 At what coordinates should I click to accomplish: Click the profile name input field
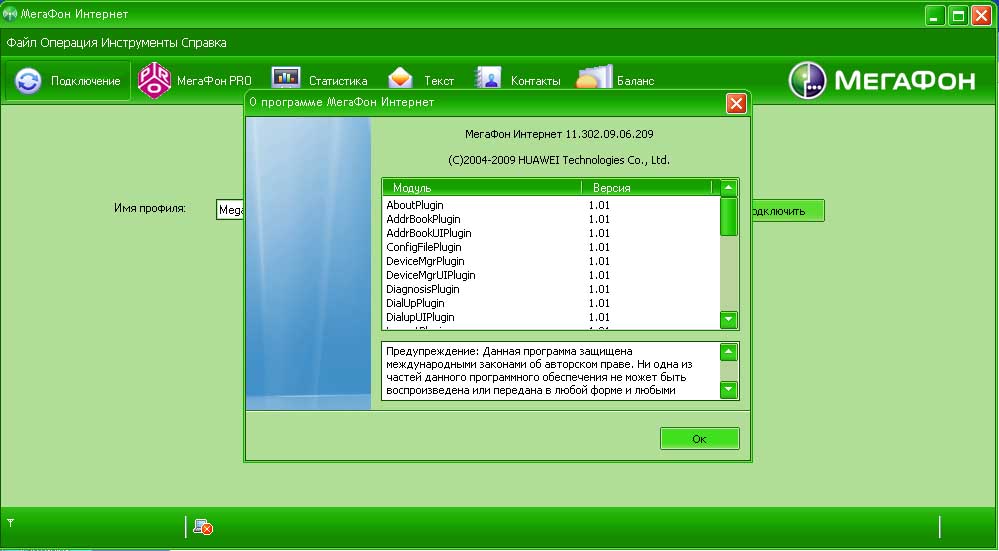click(x=231, y=210)
